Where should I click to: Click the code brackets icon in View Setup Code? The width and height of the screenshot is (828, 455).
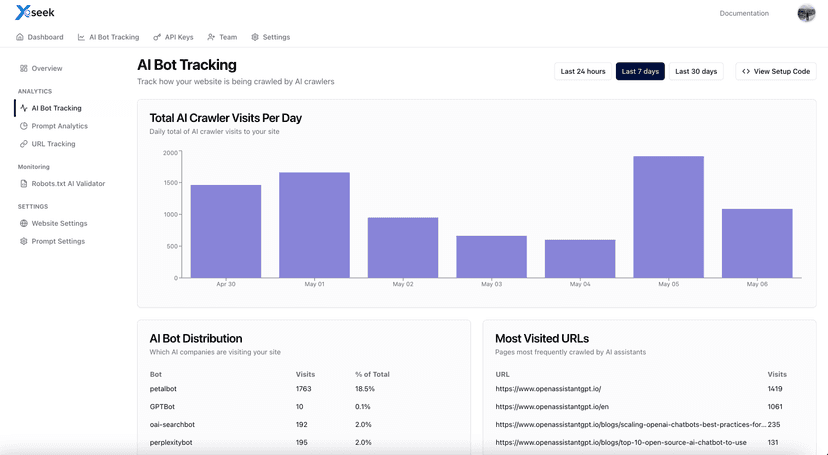[x=746, y=71]
